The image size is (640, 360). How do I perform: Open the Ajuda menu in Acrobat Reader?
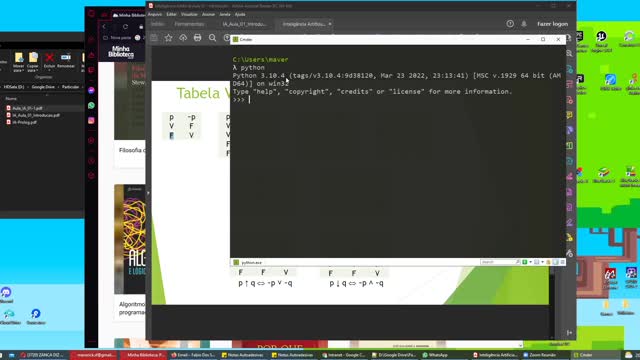tap(240, 14)
